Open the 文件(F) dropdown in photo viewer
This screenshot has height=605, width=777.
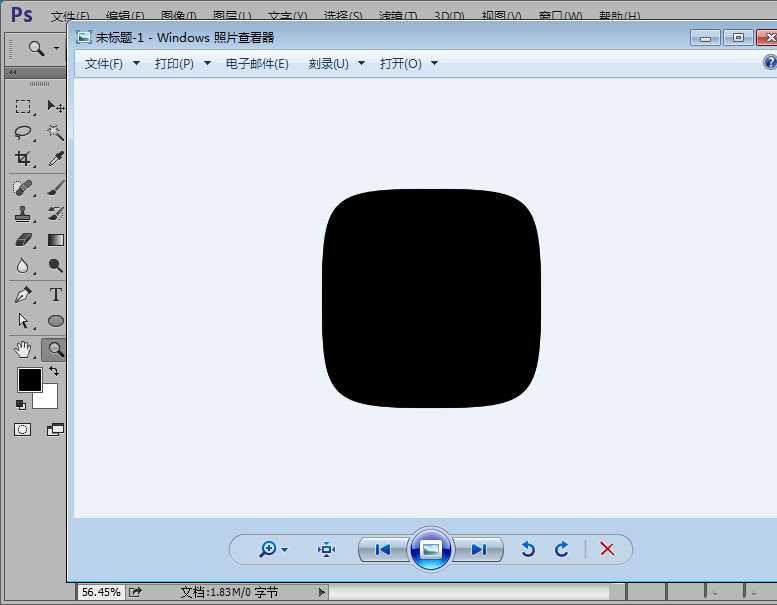104,64
